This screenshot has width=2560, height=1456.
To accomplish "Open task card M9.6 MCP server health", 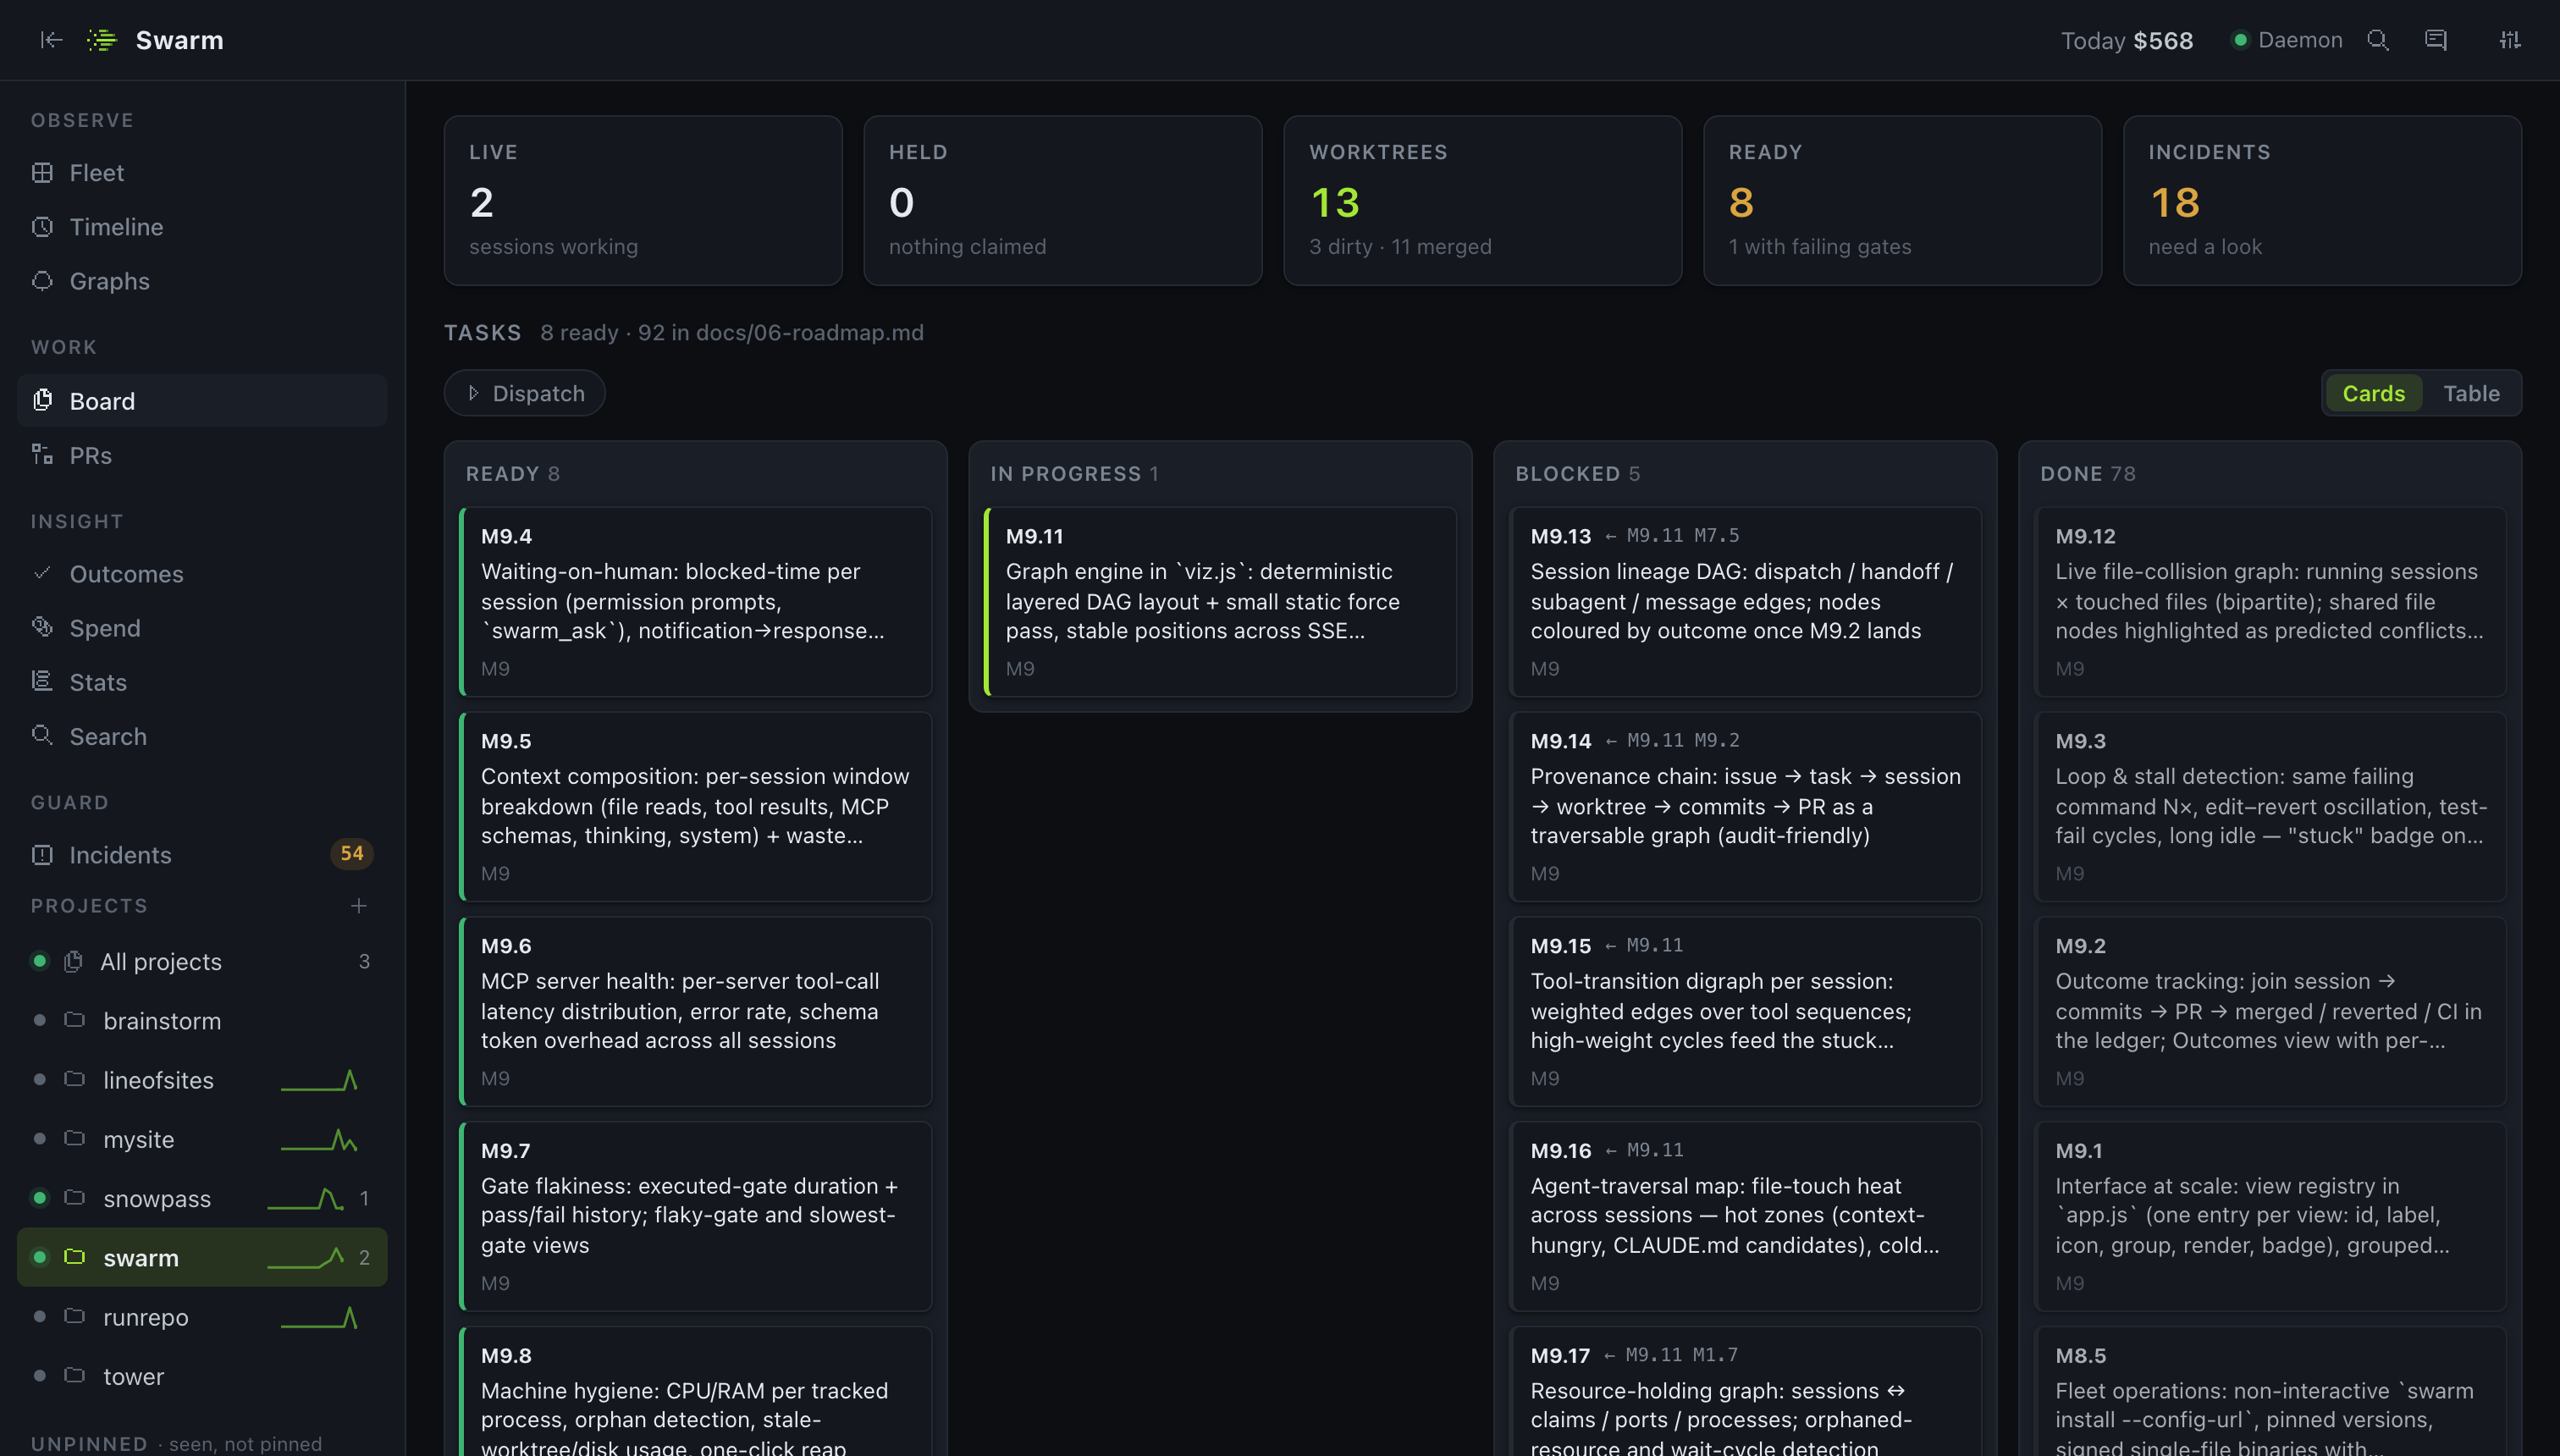I will click(x=696, y=1012).
